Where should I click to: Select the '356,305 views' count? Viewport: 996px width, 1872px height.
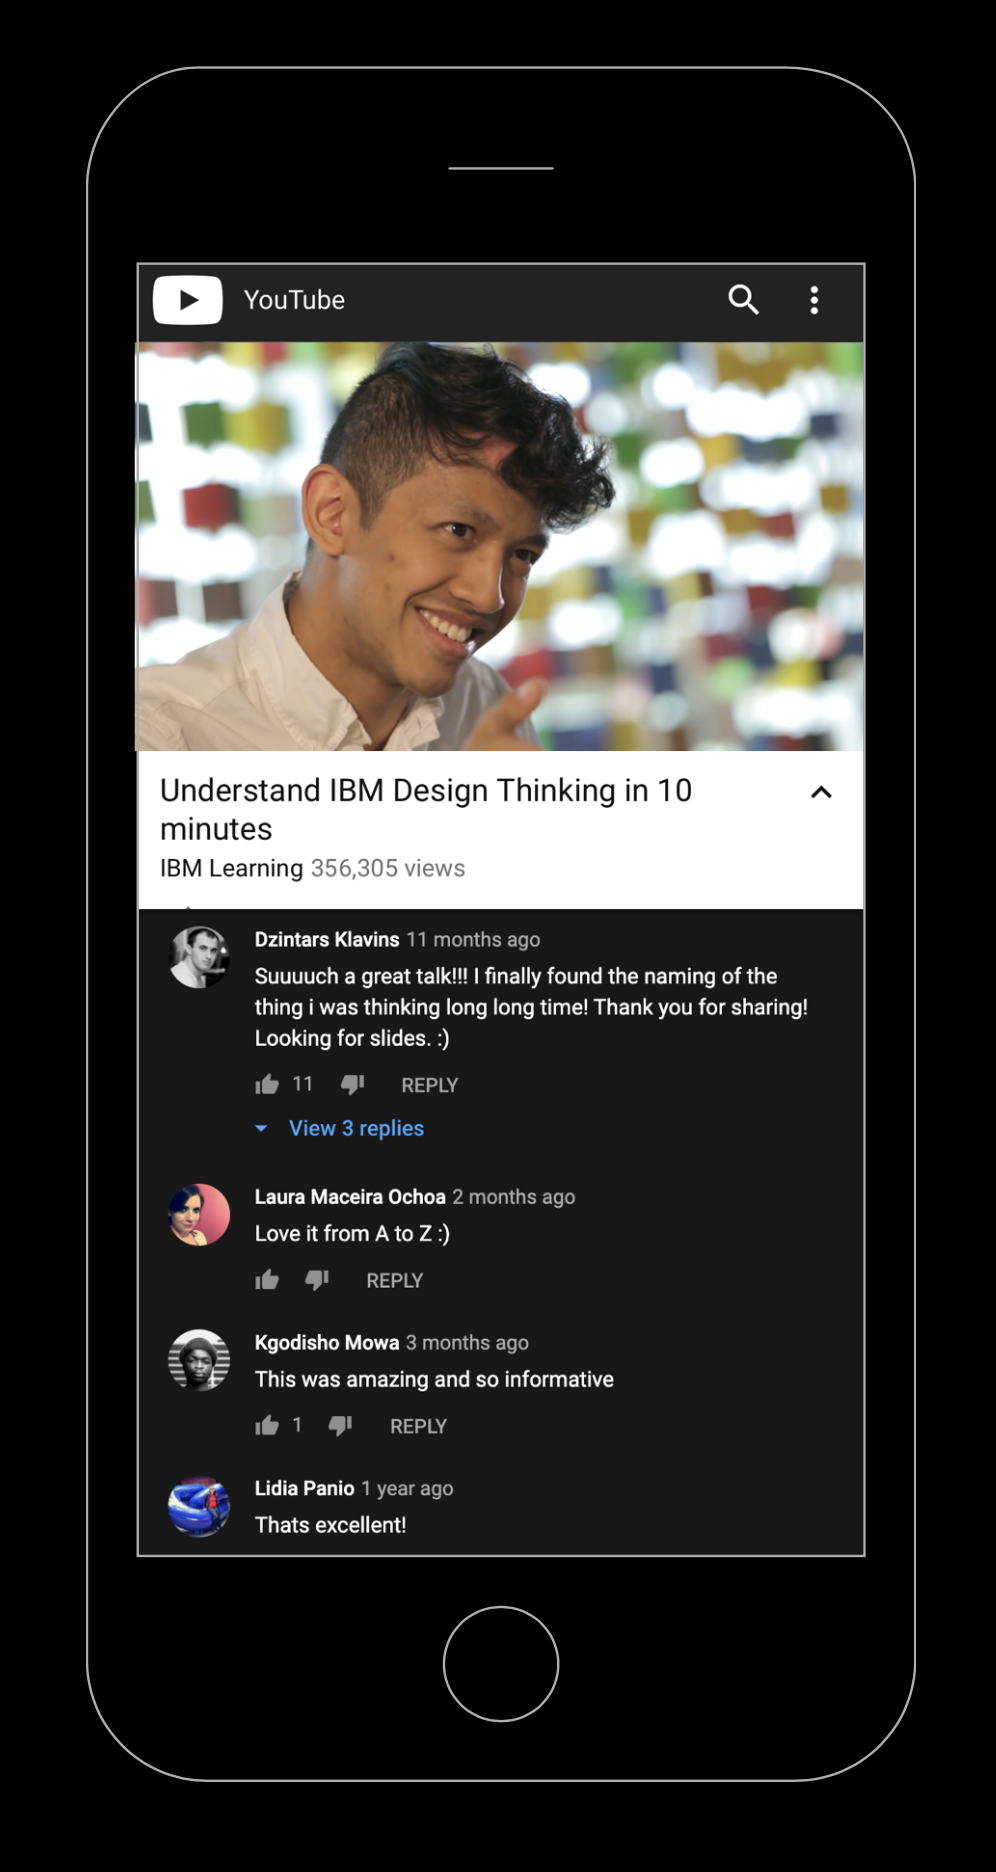point(388,868)
